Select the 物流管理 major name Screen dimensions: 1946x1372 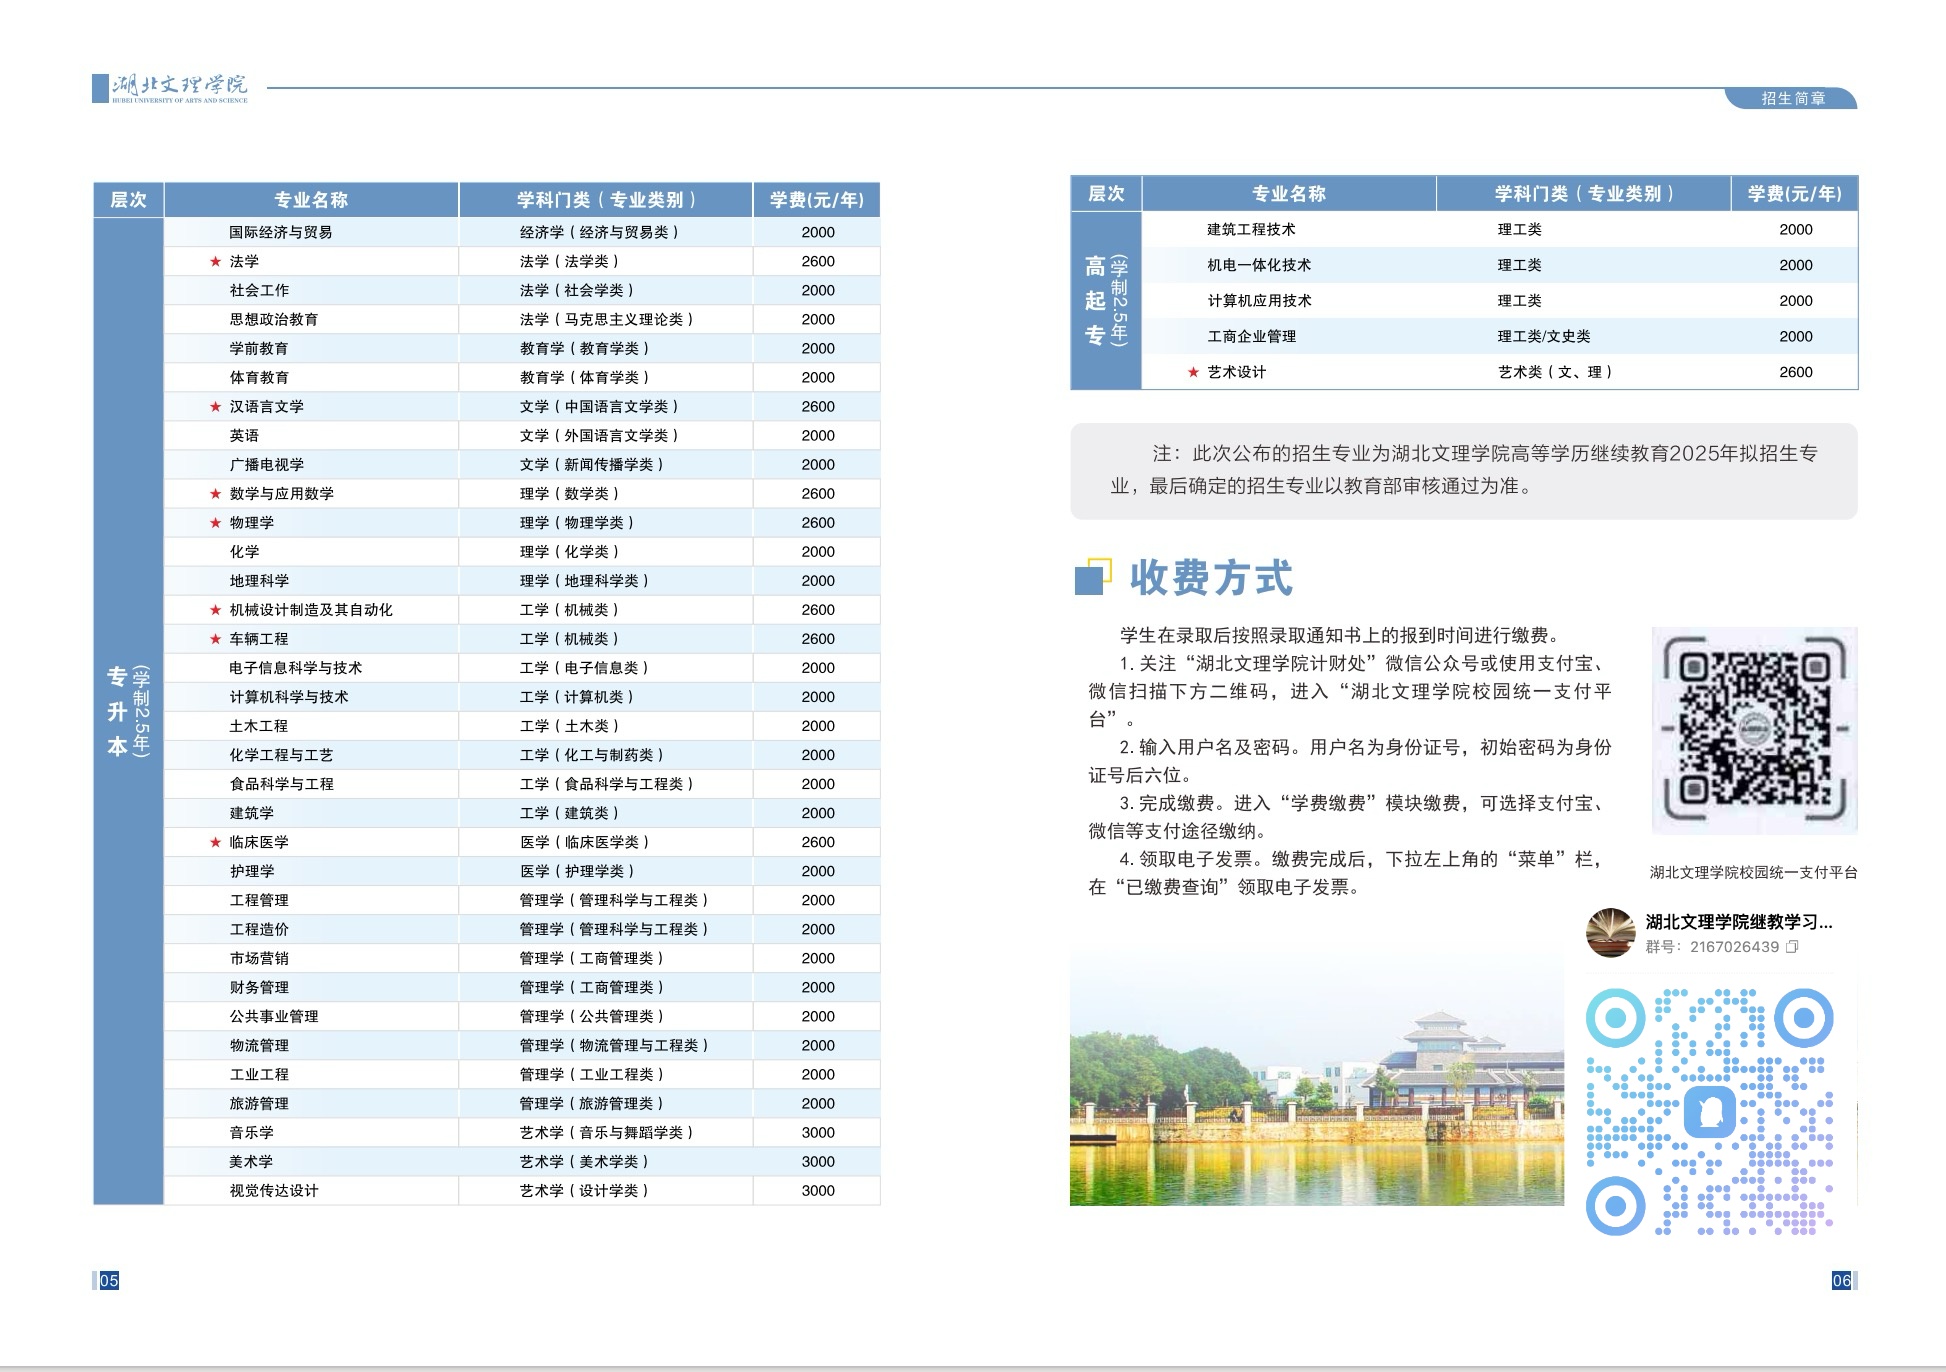click(259, 1045)
